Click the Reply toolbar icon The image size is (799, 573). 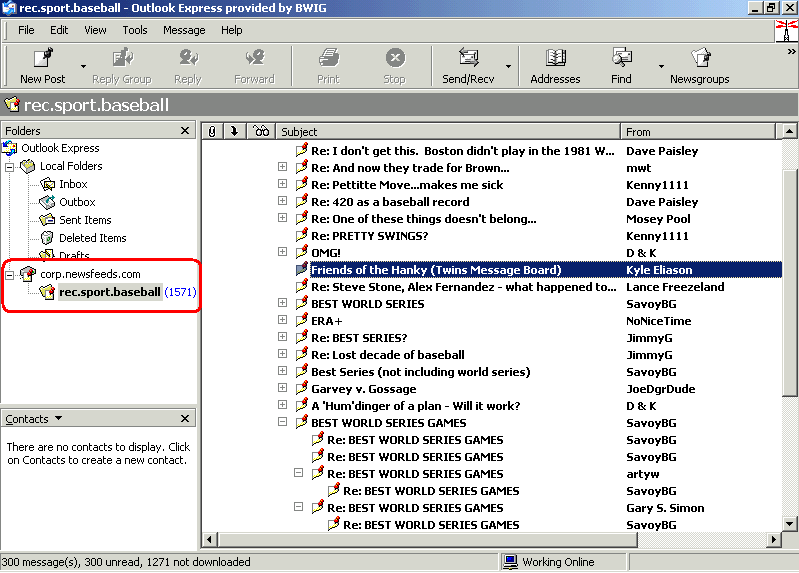point(188,58)
